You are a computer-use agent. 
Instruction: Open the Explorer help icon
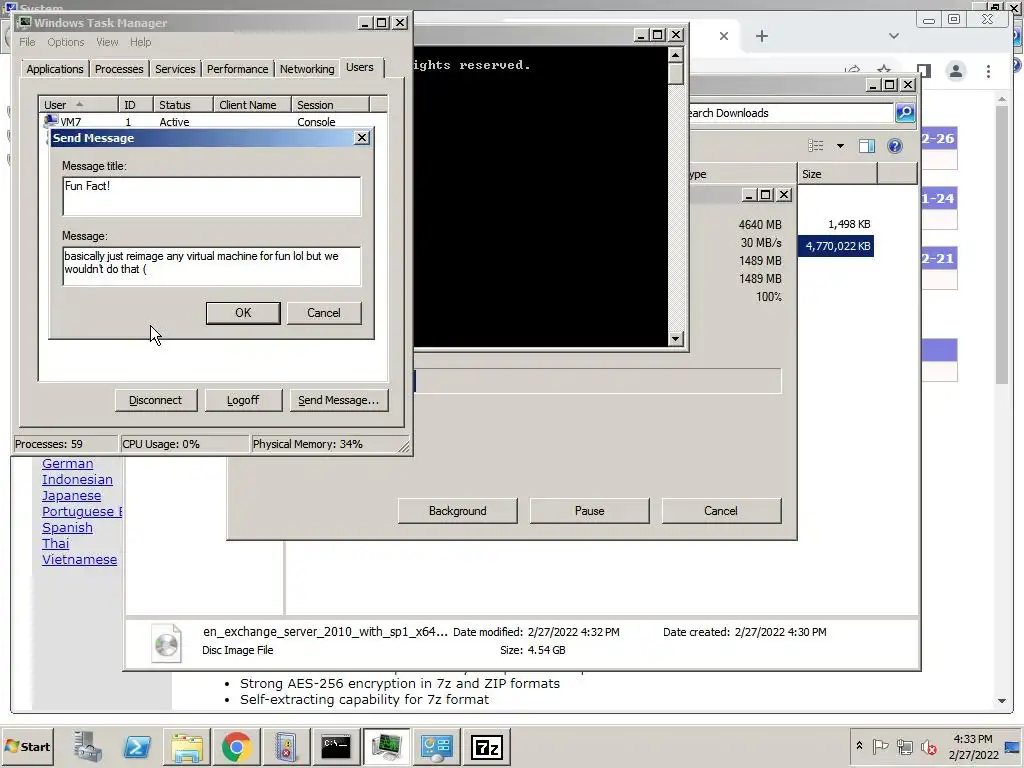coord(895,146)
